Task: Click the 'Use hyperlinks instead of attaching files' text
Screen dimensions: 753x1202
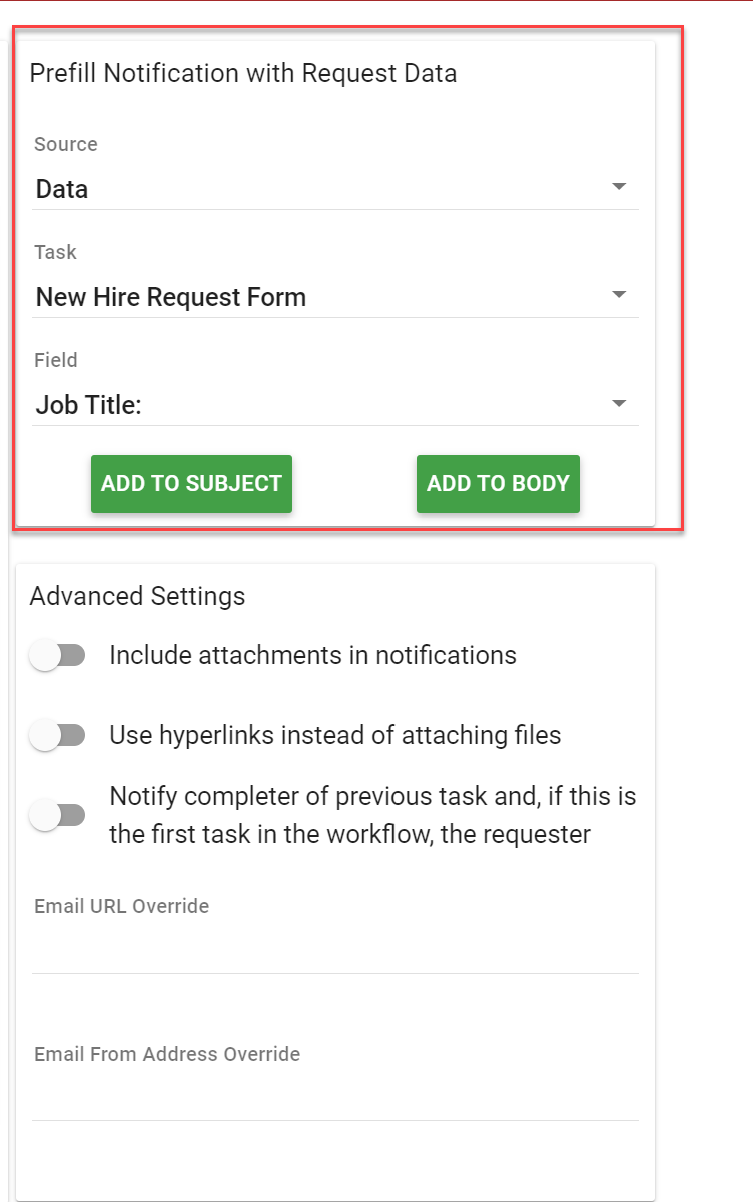Action: click(335, 736)
